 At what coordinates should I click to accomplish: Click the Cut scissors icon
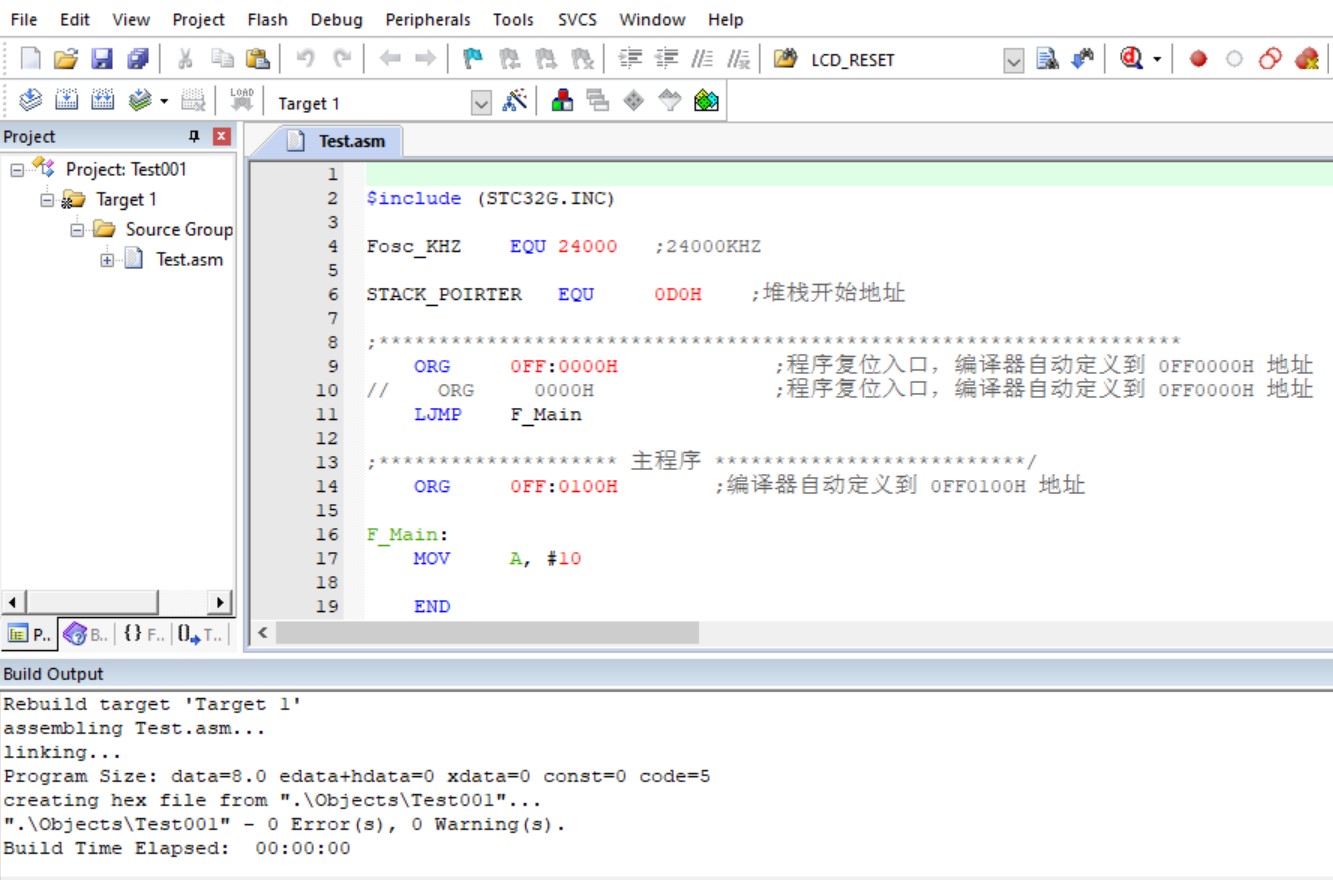coord(185,59)
